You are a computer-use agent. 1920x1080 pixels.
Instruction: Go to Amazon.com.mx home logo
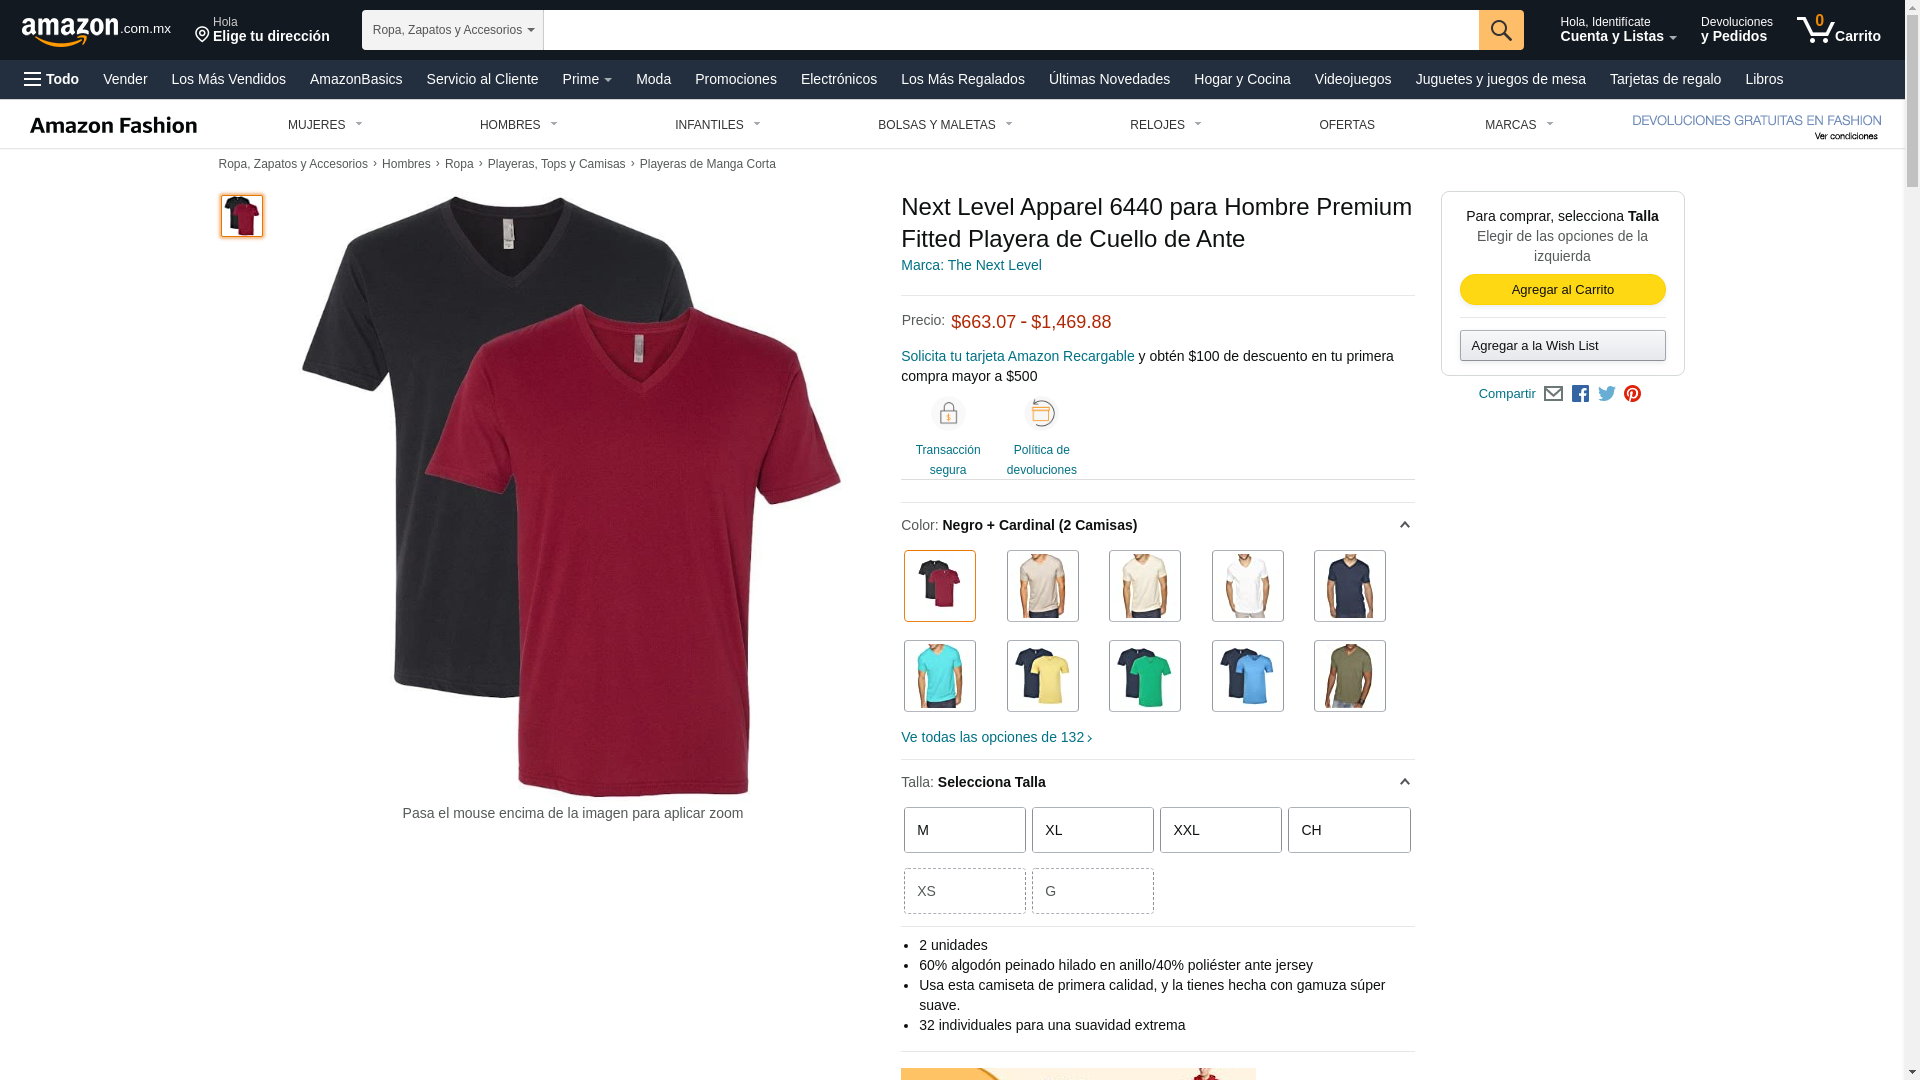click(x=96, y=31)
